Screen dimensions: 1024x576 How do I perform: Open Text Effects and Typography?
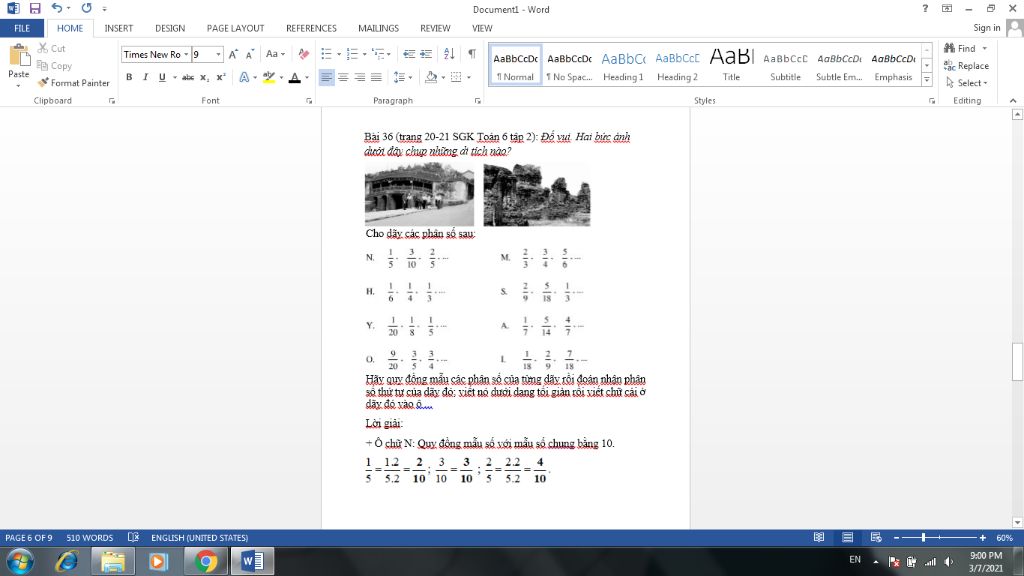[x=244, y=77]
